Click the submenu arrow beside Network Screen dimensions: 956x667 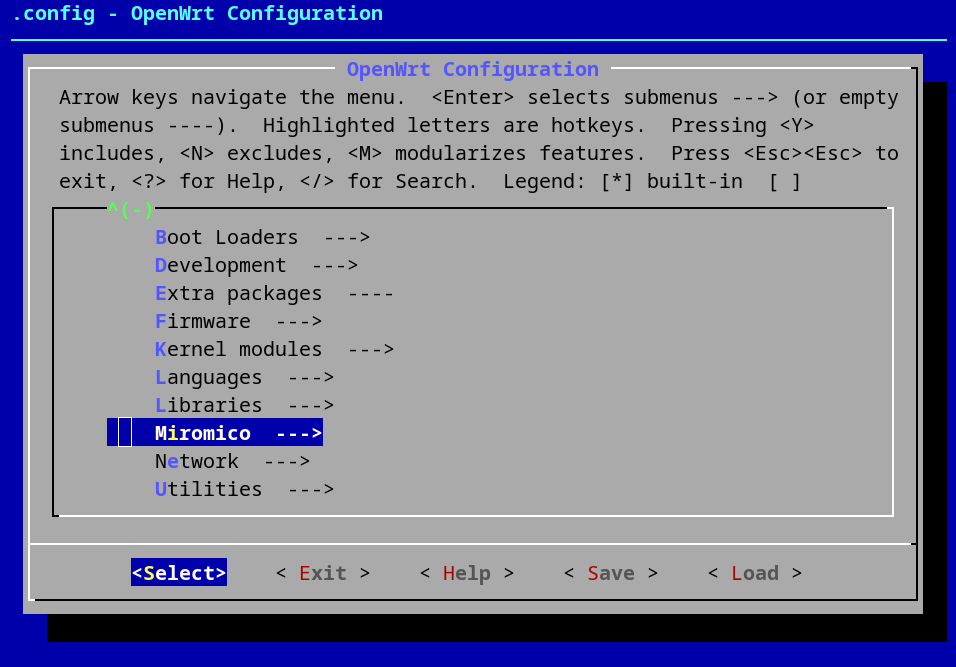point(287,461)
